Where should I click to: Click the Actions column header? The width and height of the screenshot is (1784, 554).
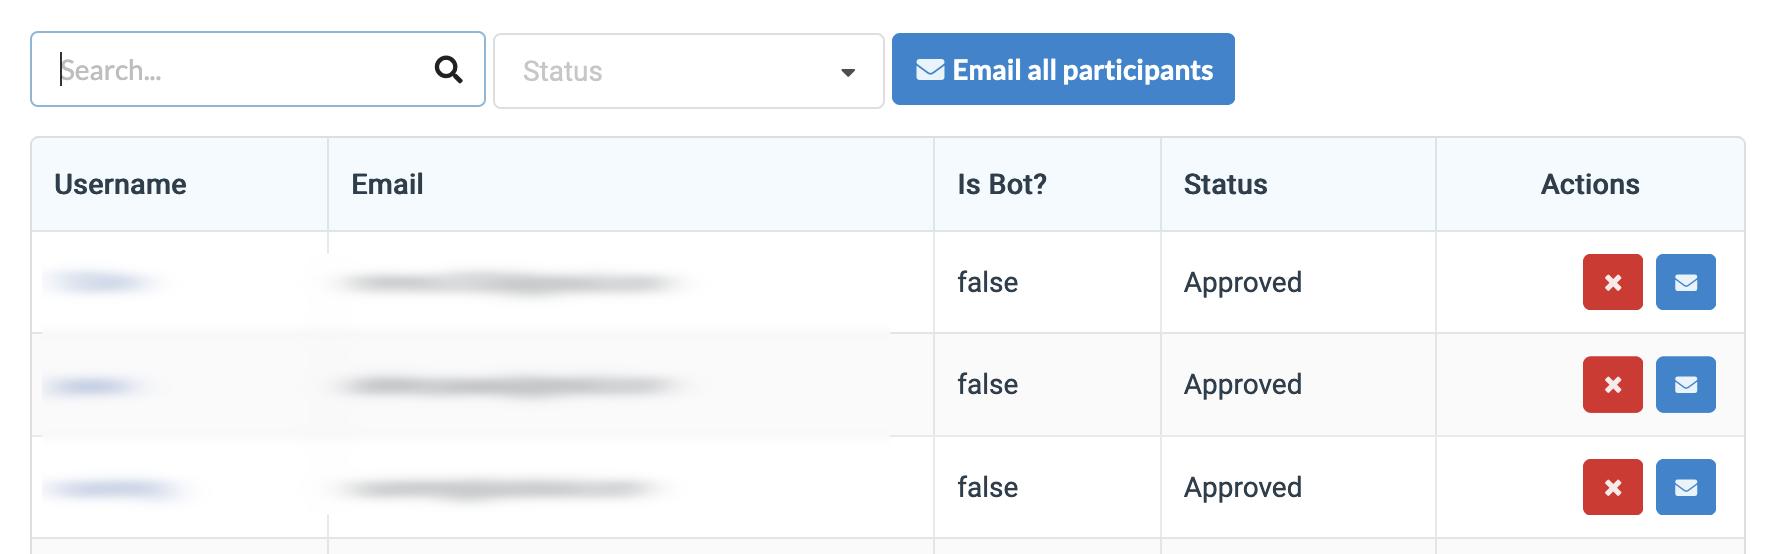[x=1589, y=184]
